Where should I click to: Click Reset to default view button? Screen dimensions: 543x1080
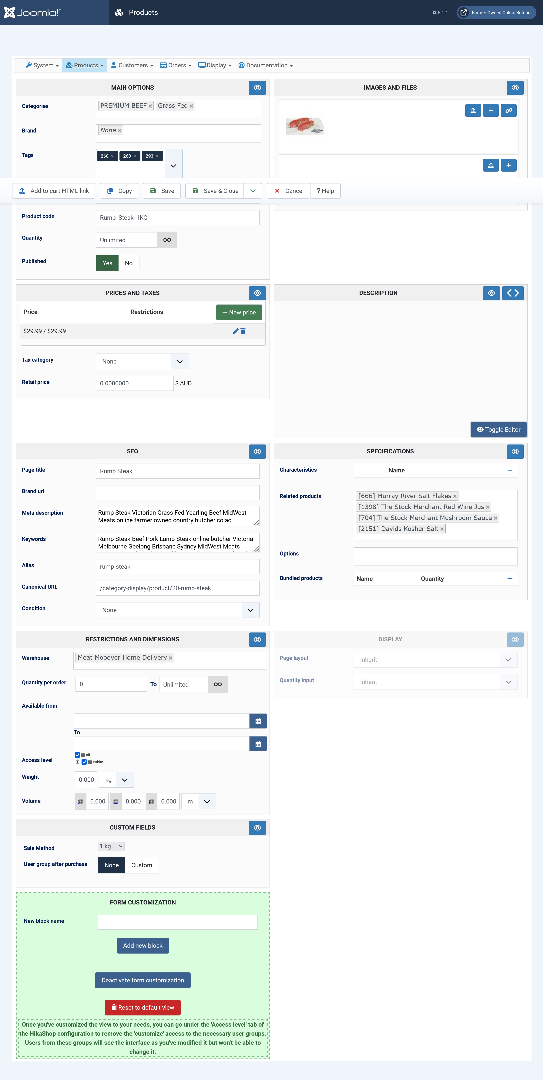[x=143, y=1007]
